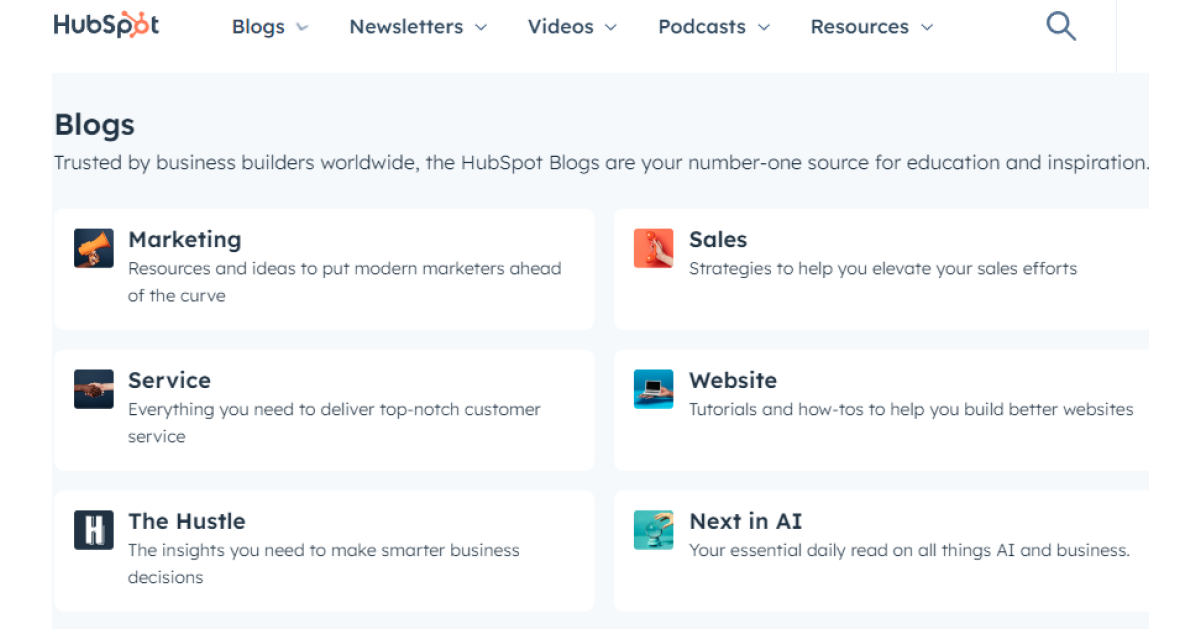The height and width of the screenshot is (630, 1200).
Task: Expand the Blogs menu chevron
Action: coord(302,28)
